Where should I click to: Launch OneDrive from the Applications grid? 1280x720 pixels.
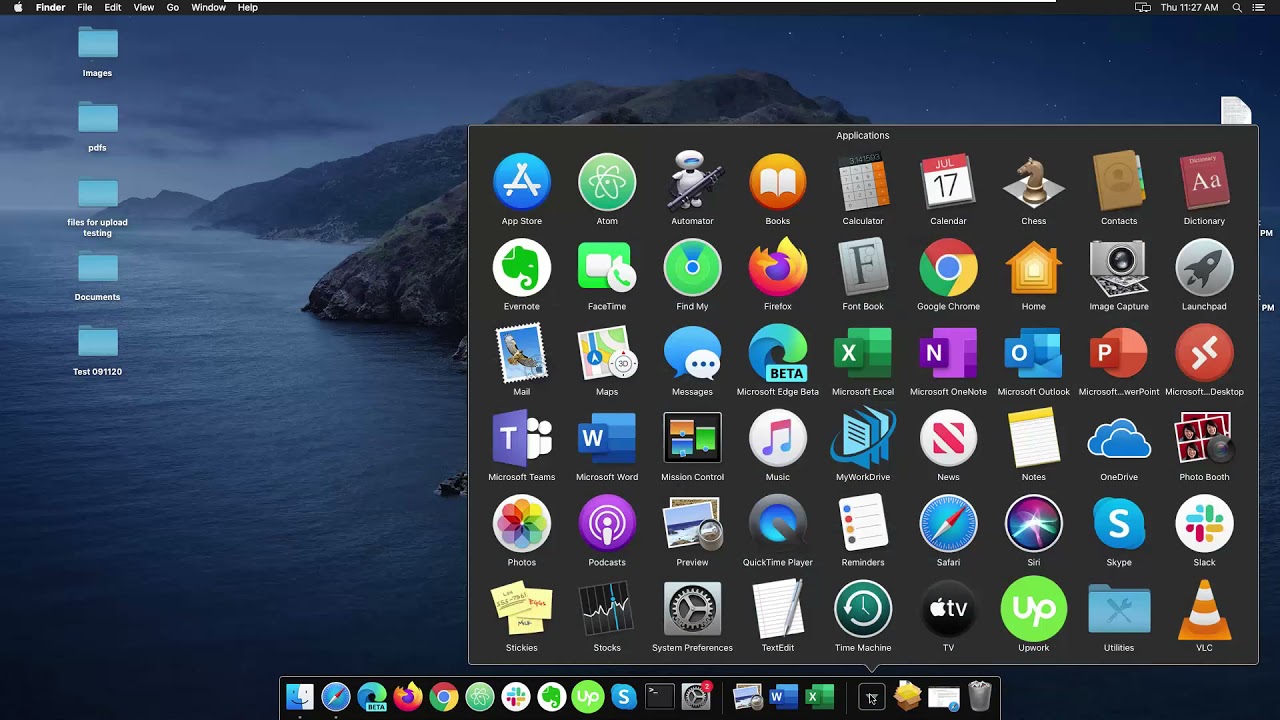1119,438
